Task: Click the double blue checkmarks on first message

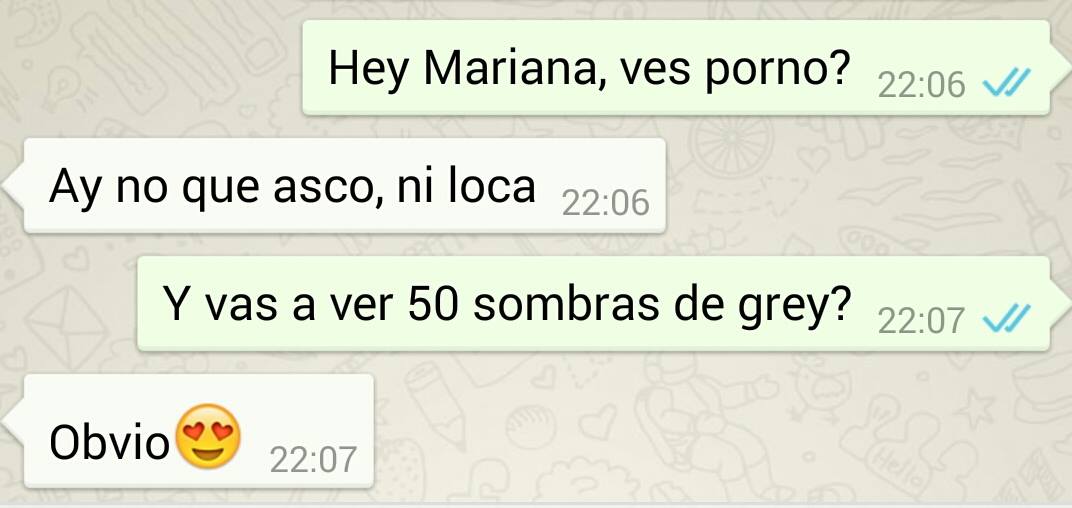Action: (x=1005, y=84)
